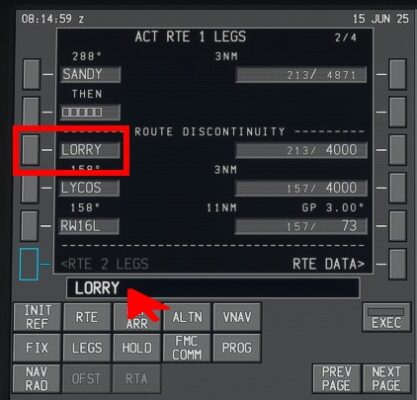
Task: Open RTE DATA using right line key
Action: click(x=398, y=264)
